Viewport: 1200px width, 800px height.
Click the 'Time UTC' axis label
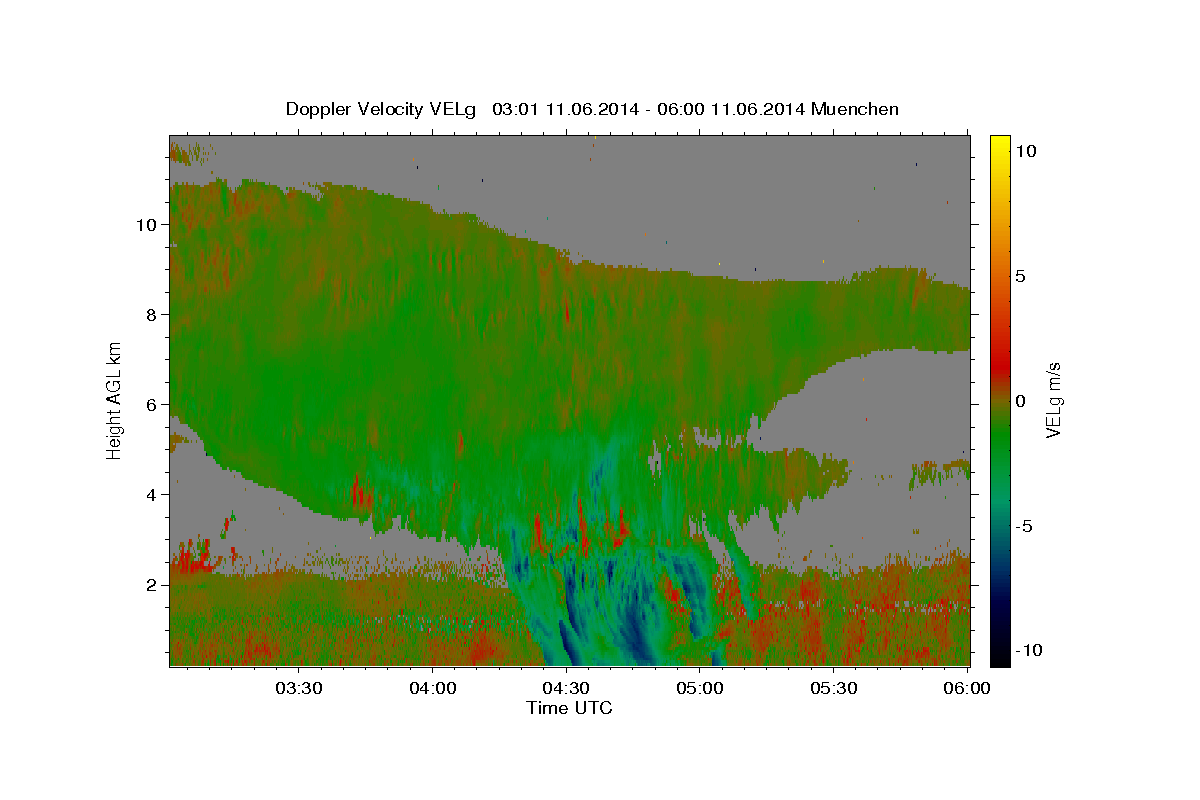[x=569, y=708]
